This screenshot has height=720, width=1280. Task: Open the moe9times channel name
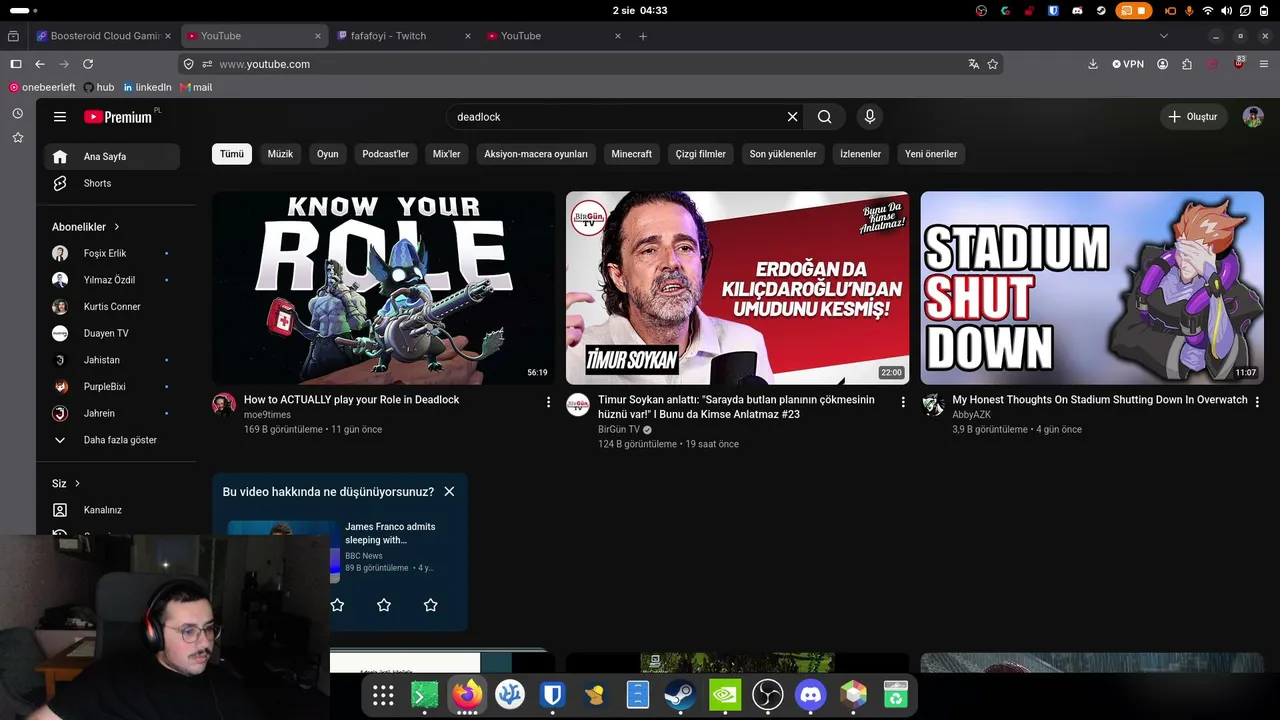point(267,415)
